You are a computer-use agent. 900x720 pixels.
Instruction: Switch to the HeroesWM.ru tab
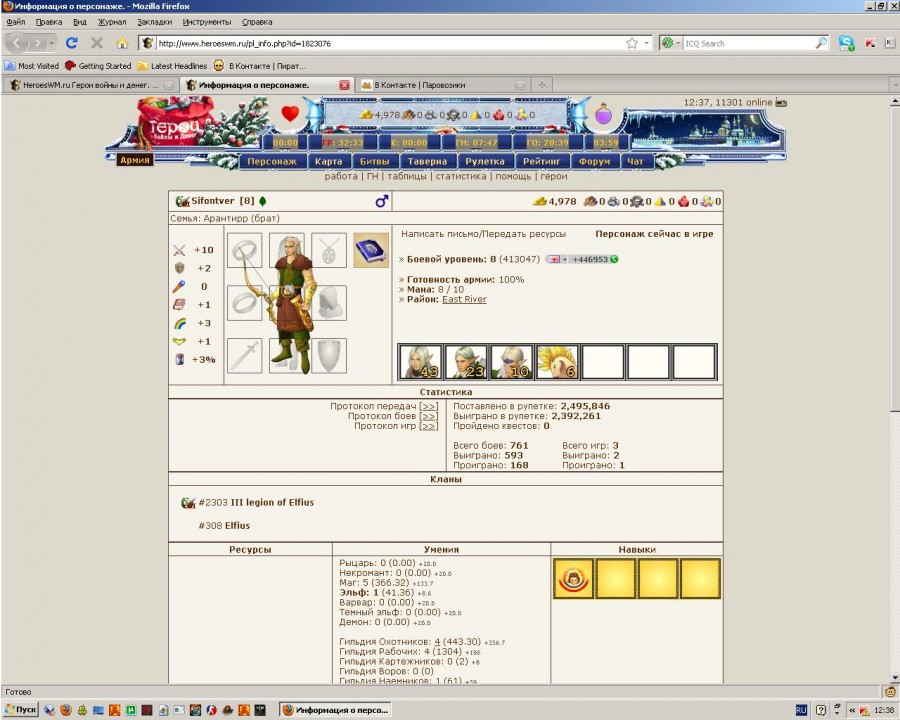click(x=92, y=85)
